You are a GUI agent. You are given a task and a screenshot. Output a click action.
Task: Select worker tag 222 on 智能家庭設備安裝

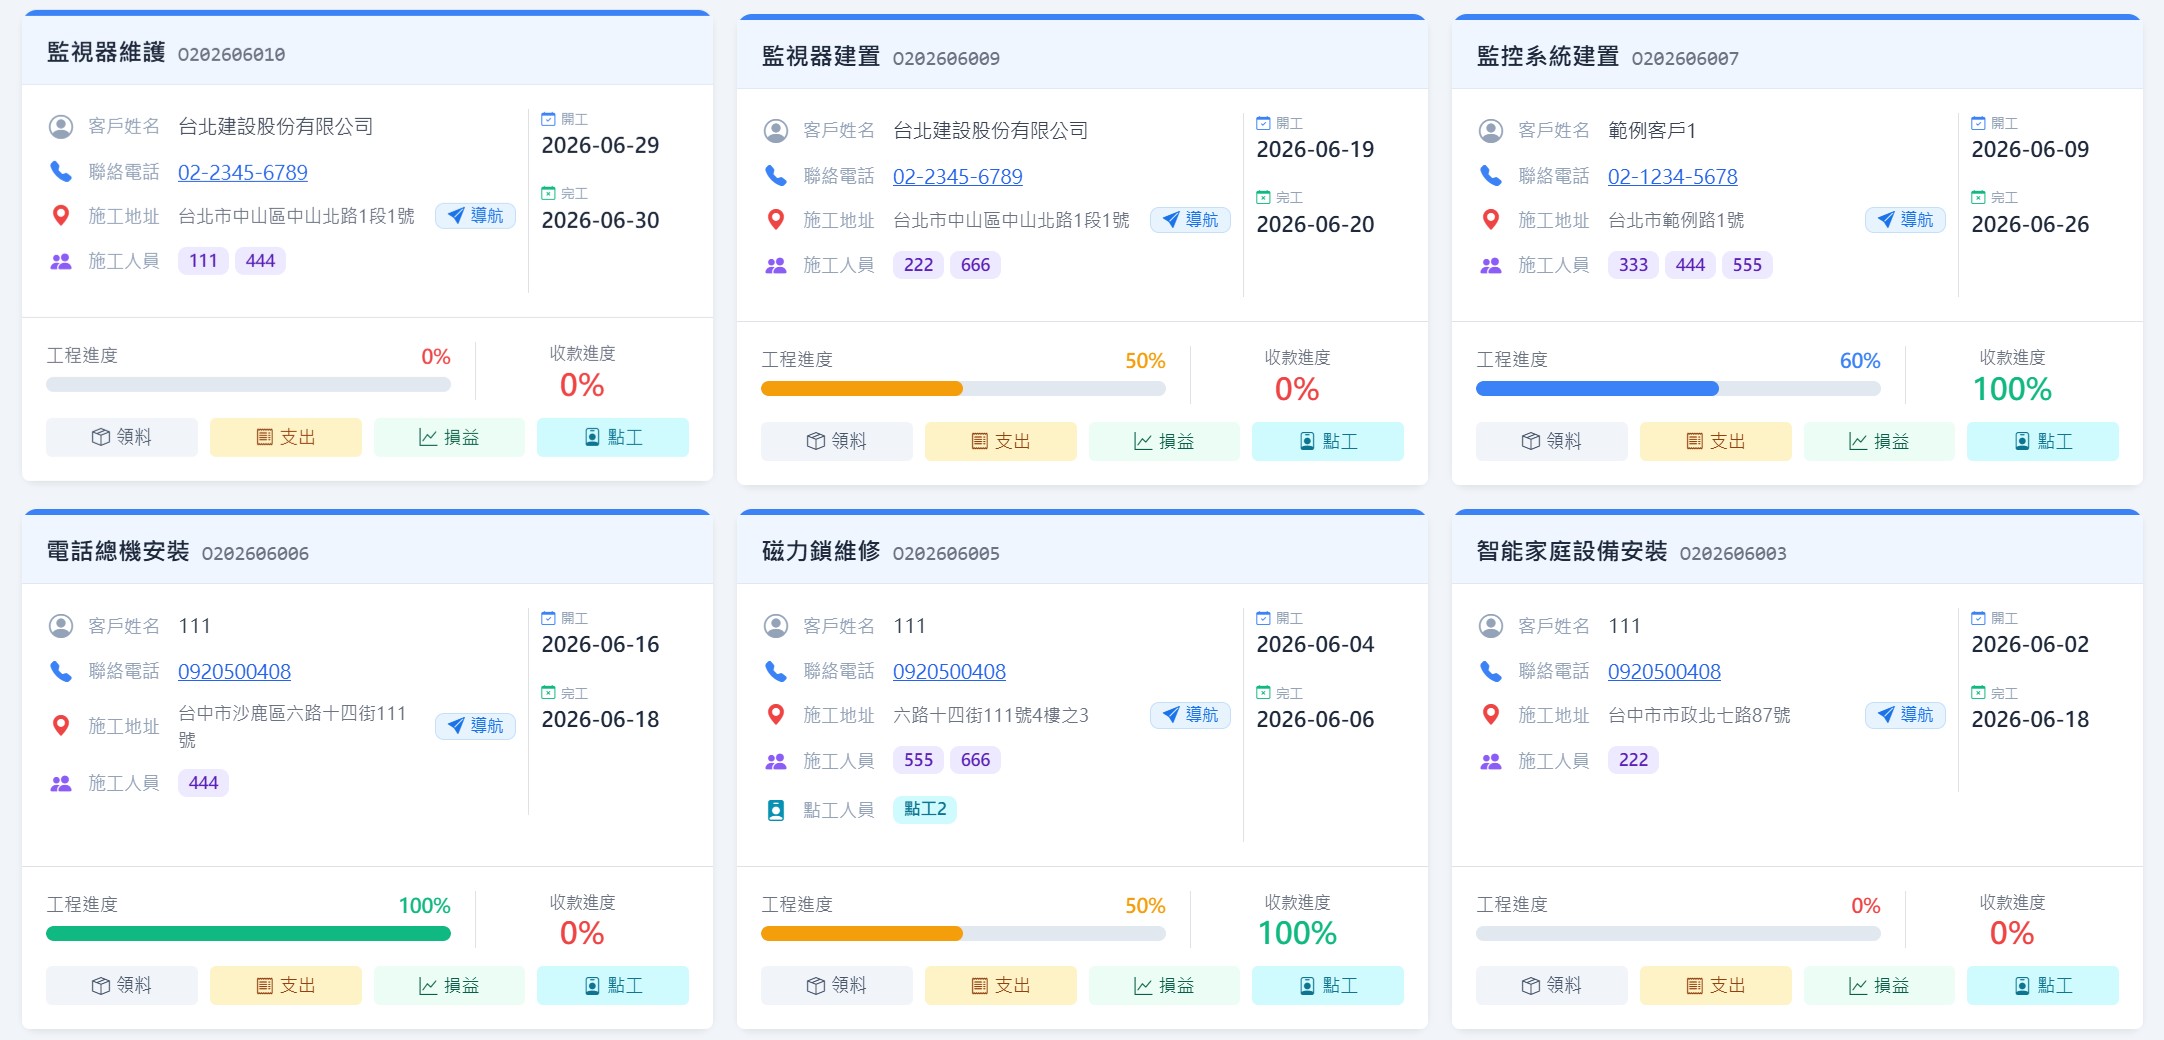coord(1633,760)
